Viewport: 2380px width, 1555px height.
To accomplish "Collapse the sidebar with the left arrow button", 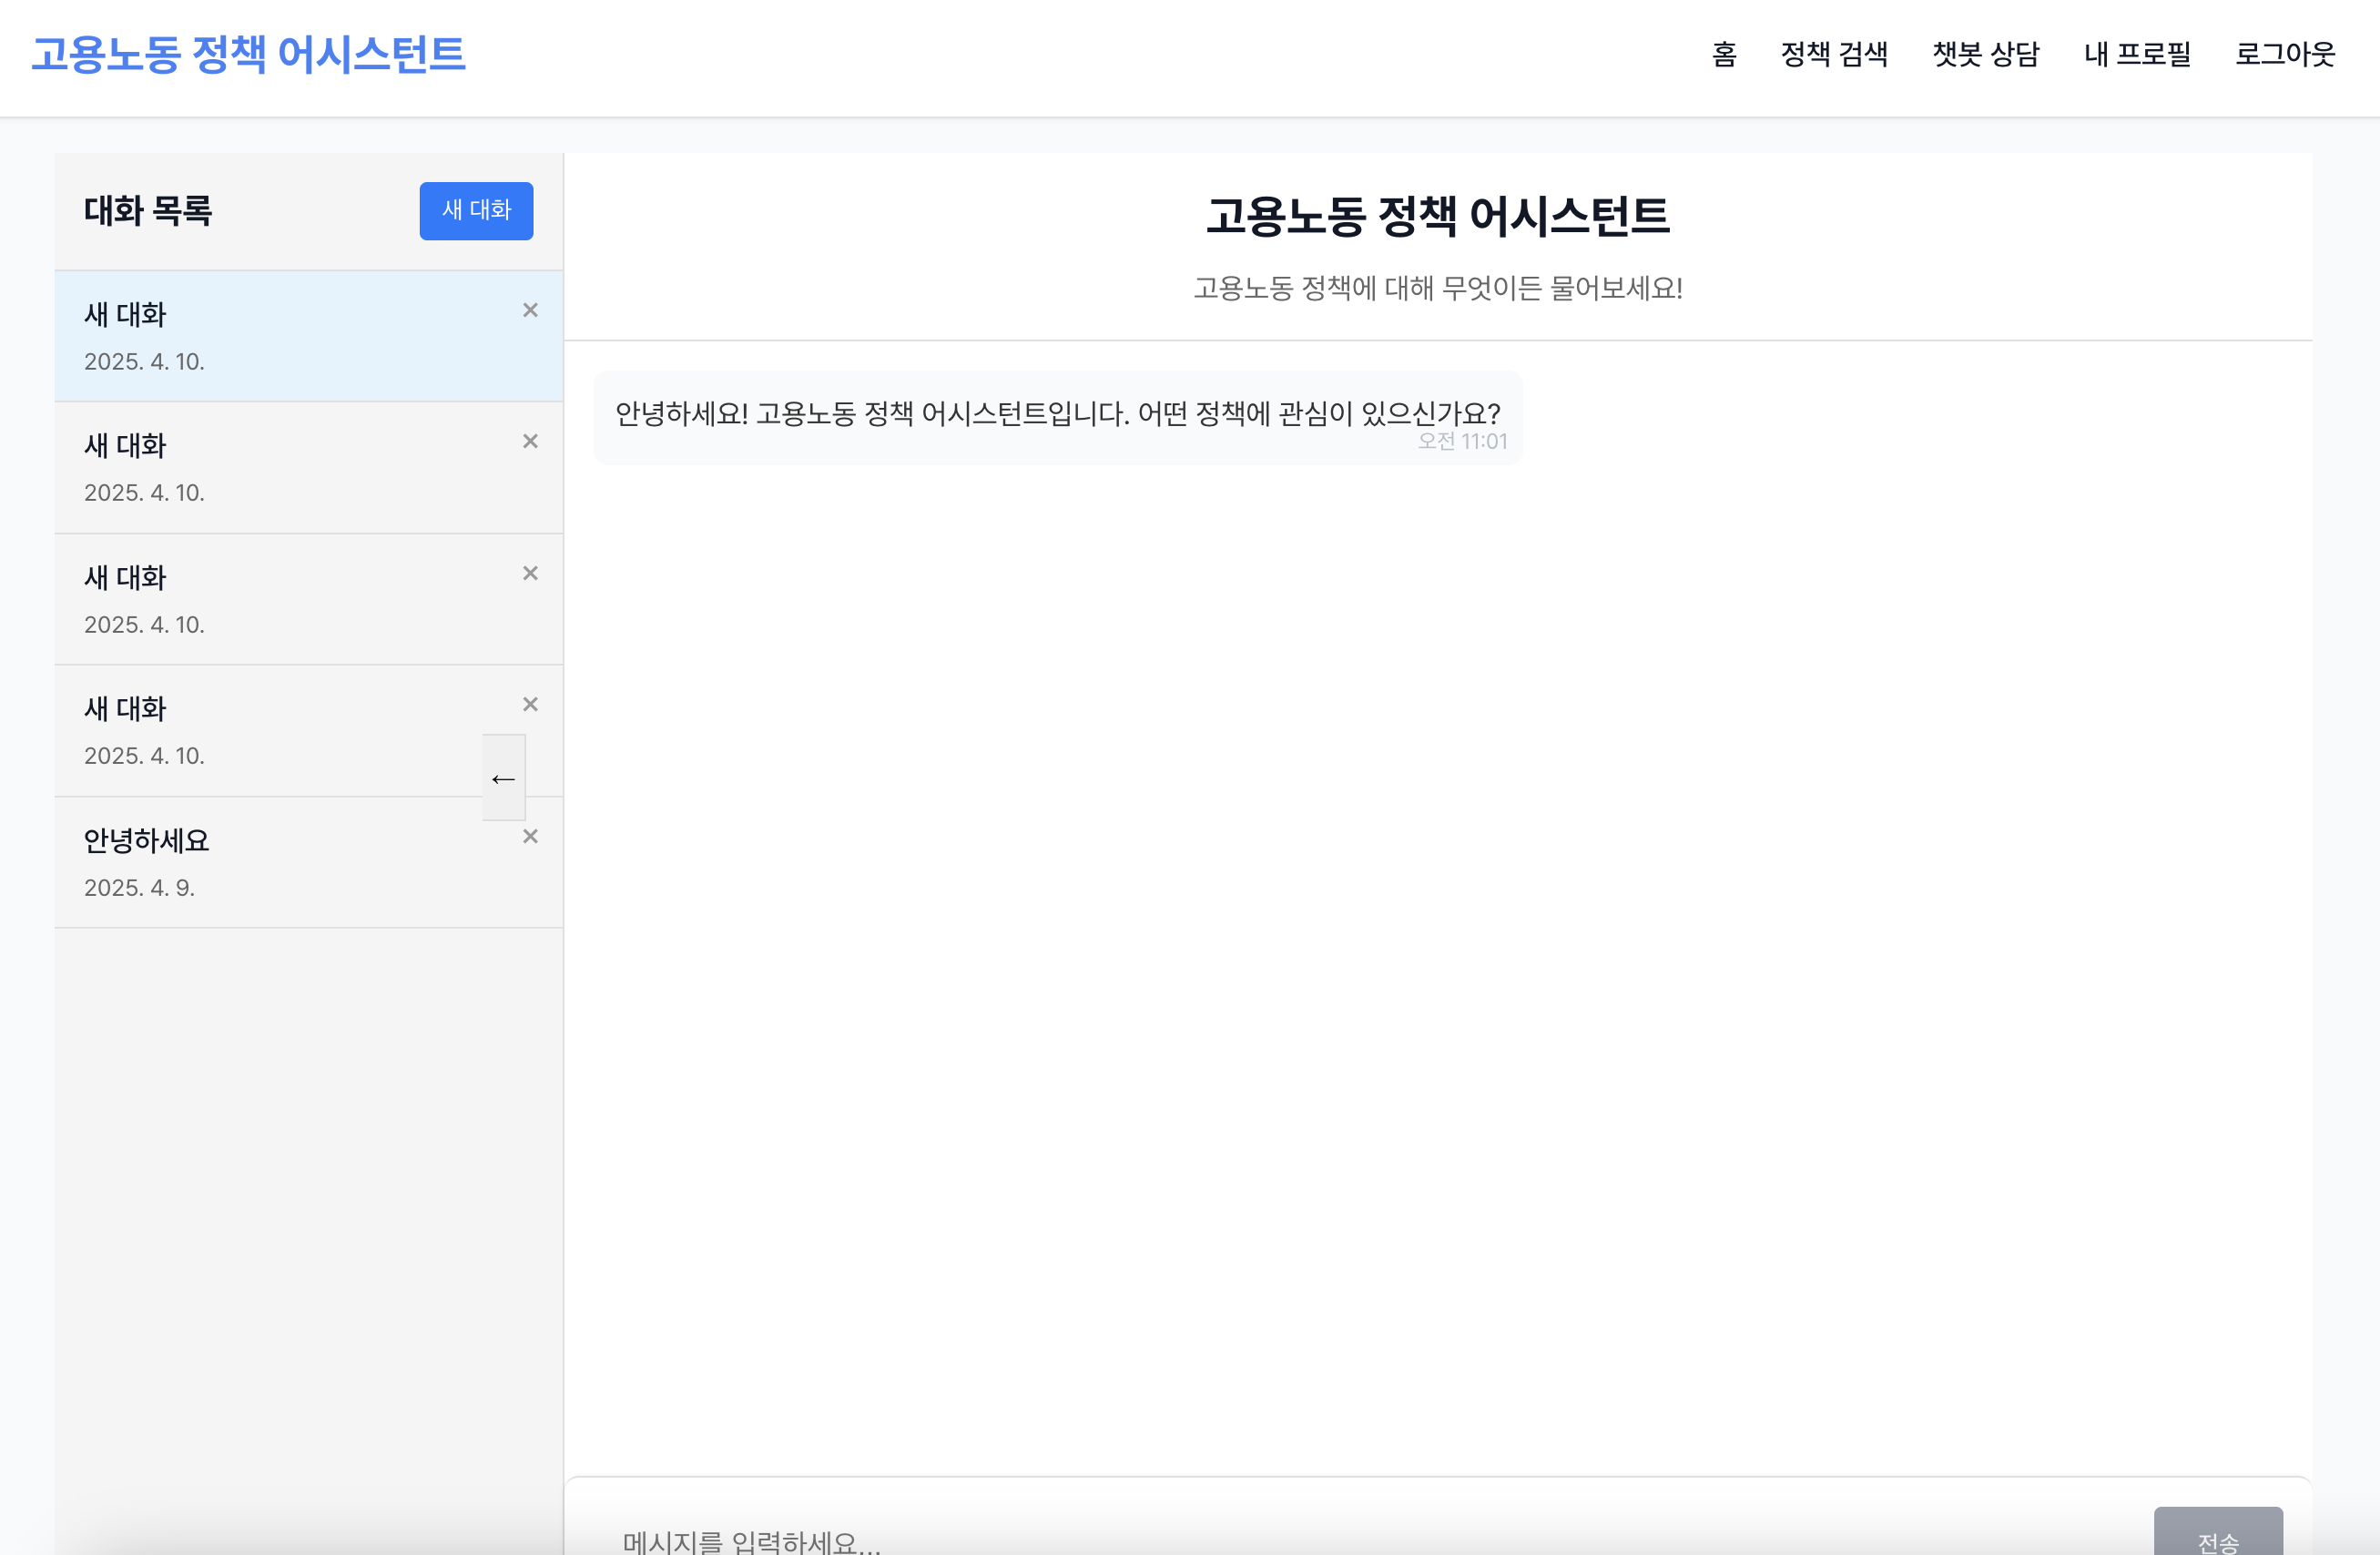I will pos(503,778).
